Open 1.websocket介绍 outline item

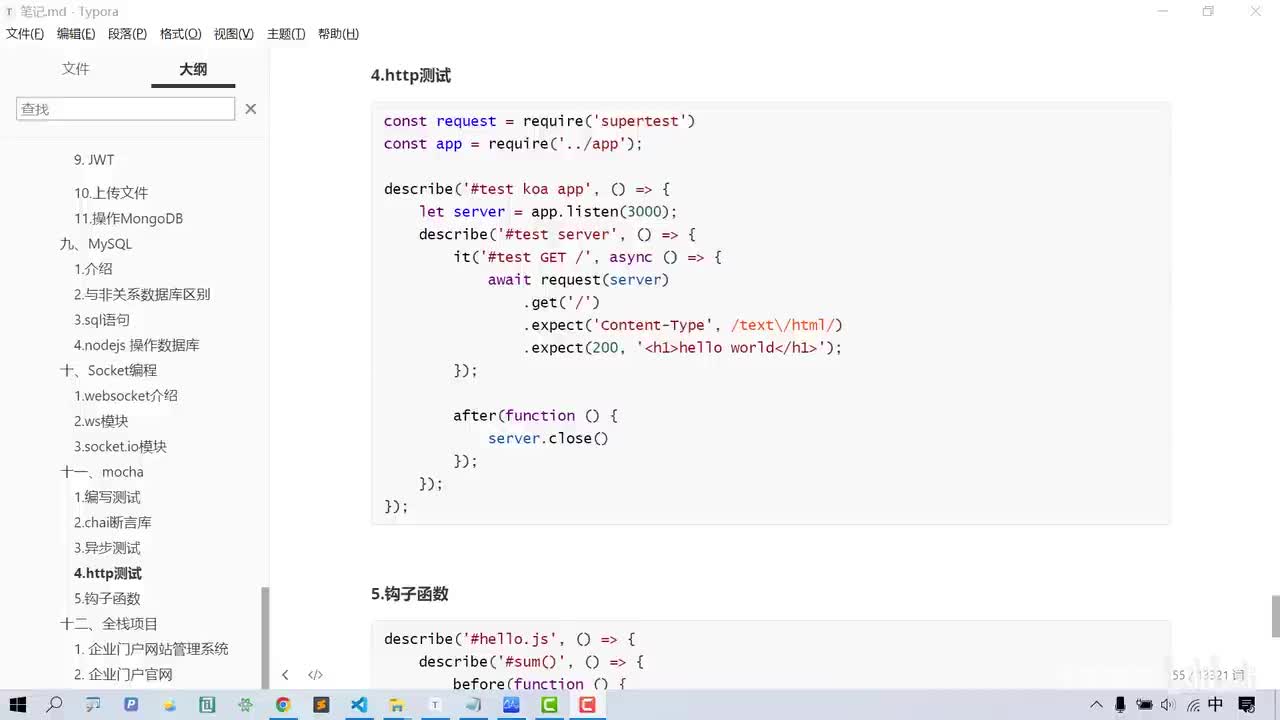click(x=126, y=396)
